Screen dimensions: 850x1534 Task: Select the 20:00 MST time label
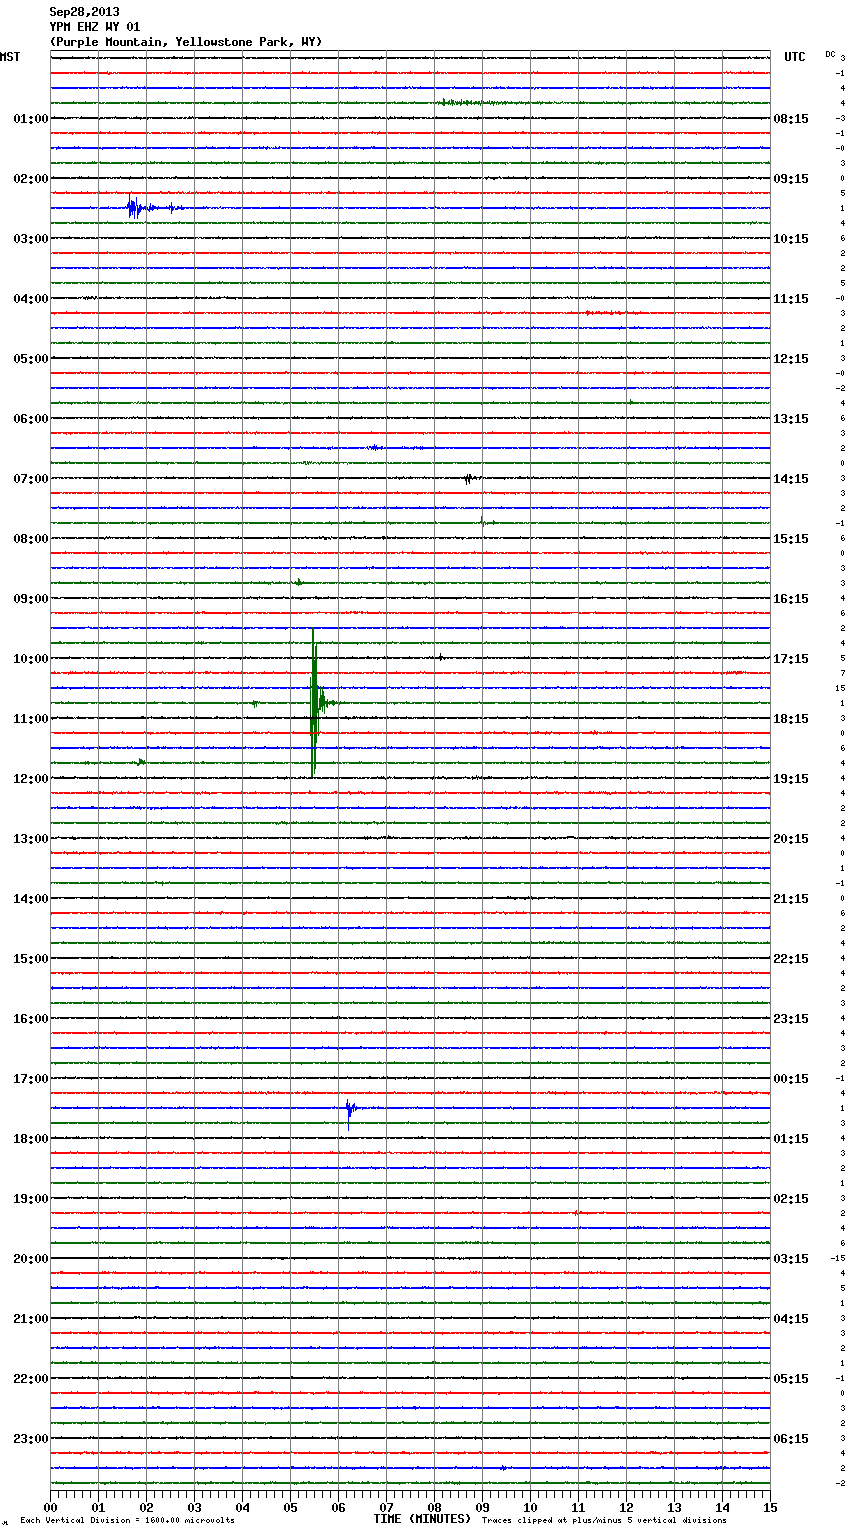pos(31,1259)
